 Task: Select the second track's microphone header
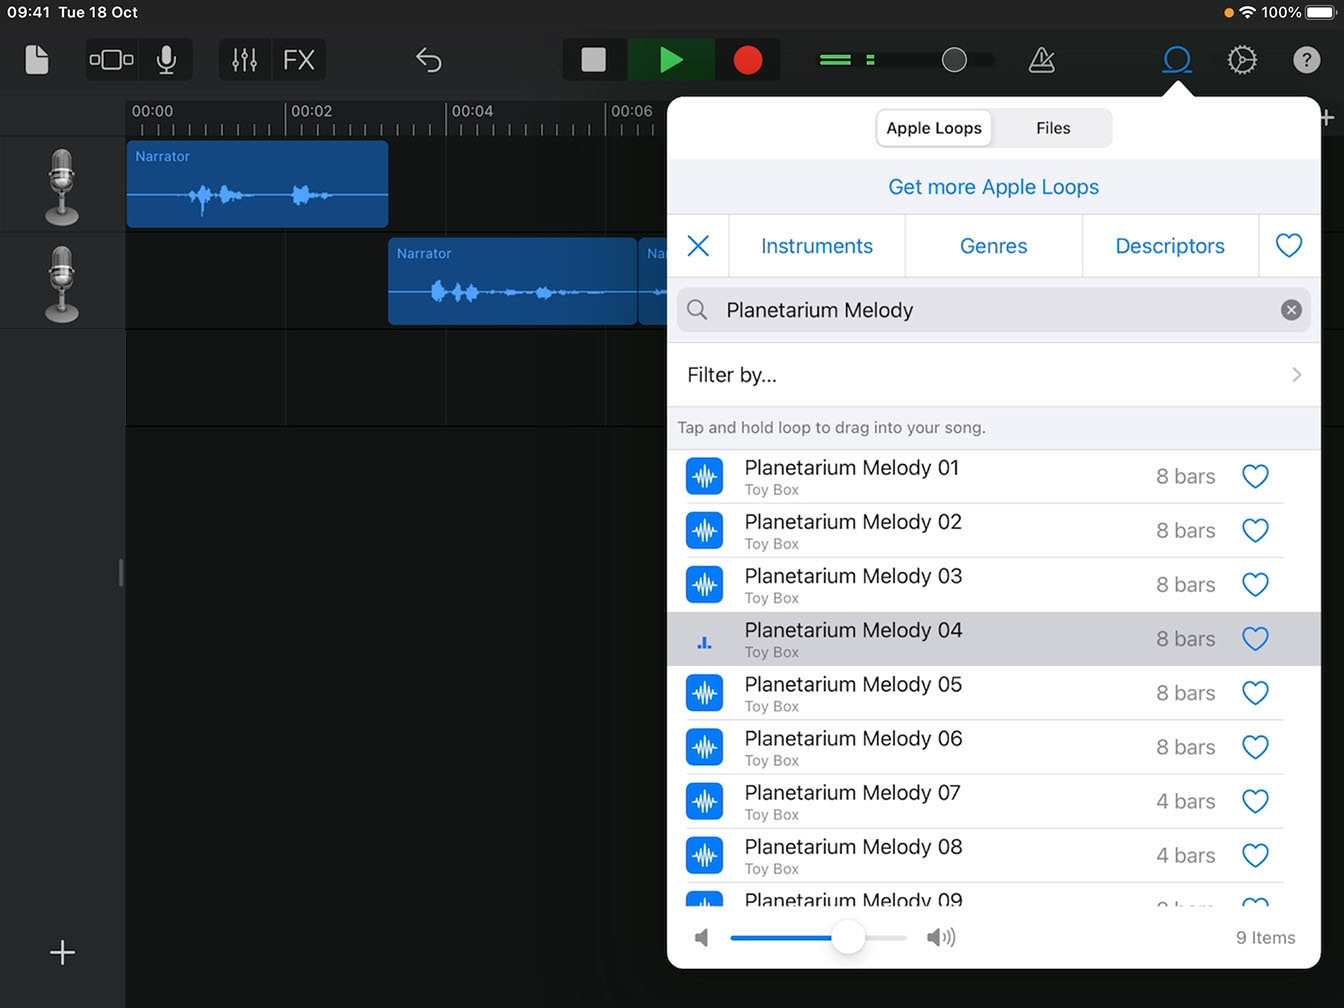(62, 283)
